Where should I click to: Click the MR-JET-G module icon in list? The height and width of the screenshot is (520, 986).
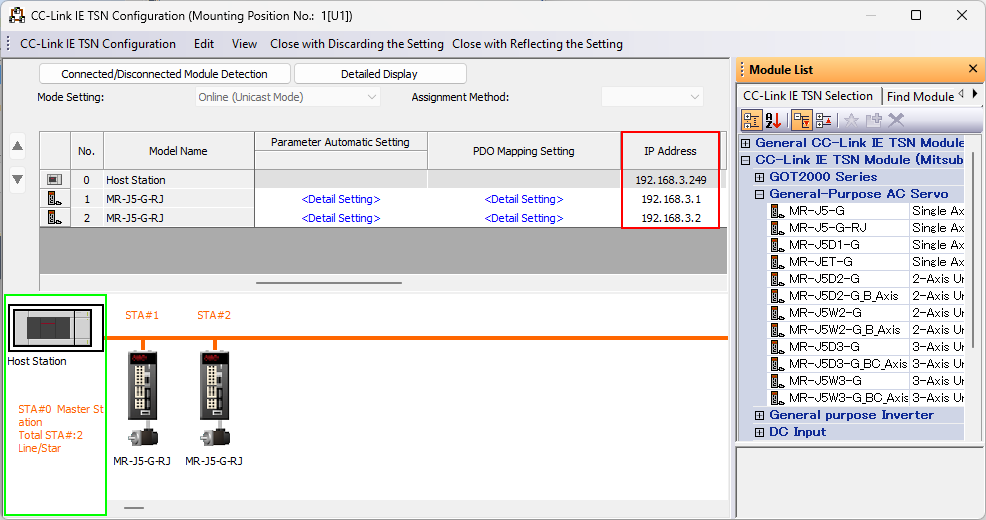[778, 262]
